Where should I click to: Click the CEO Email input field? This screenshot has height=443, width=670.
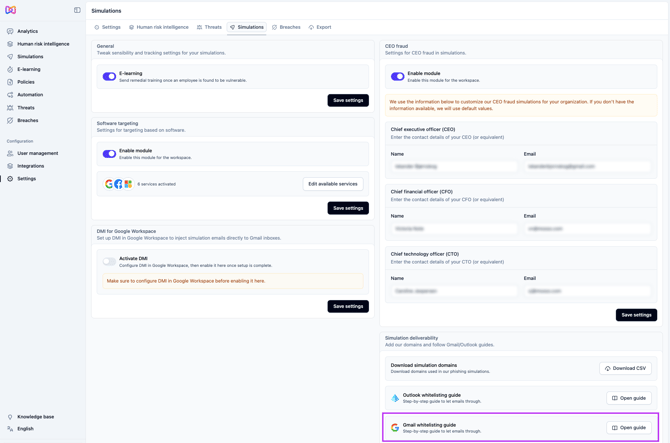[588, 167]
